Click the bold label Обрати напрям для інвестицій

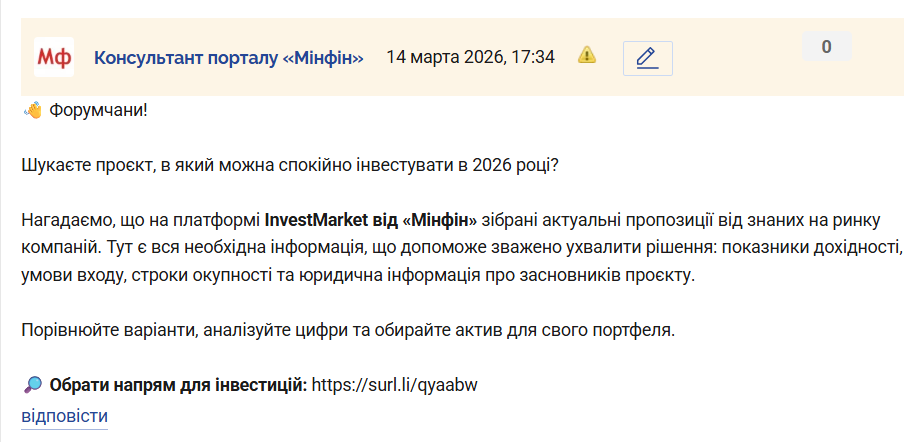pyautogui.click(x=178, y=384)
